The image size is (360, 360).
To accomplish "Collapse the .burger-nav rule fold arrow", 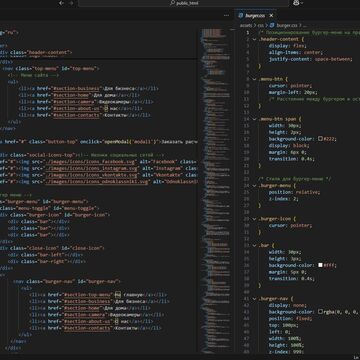I will tap(254, 299).
